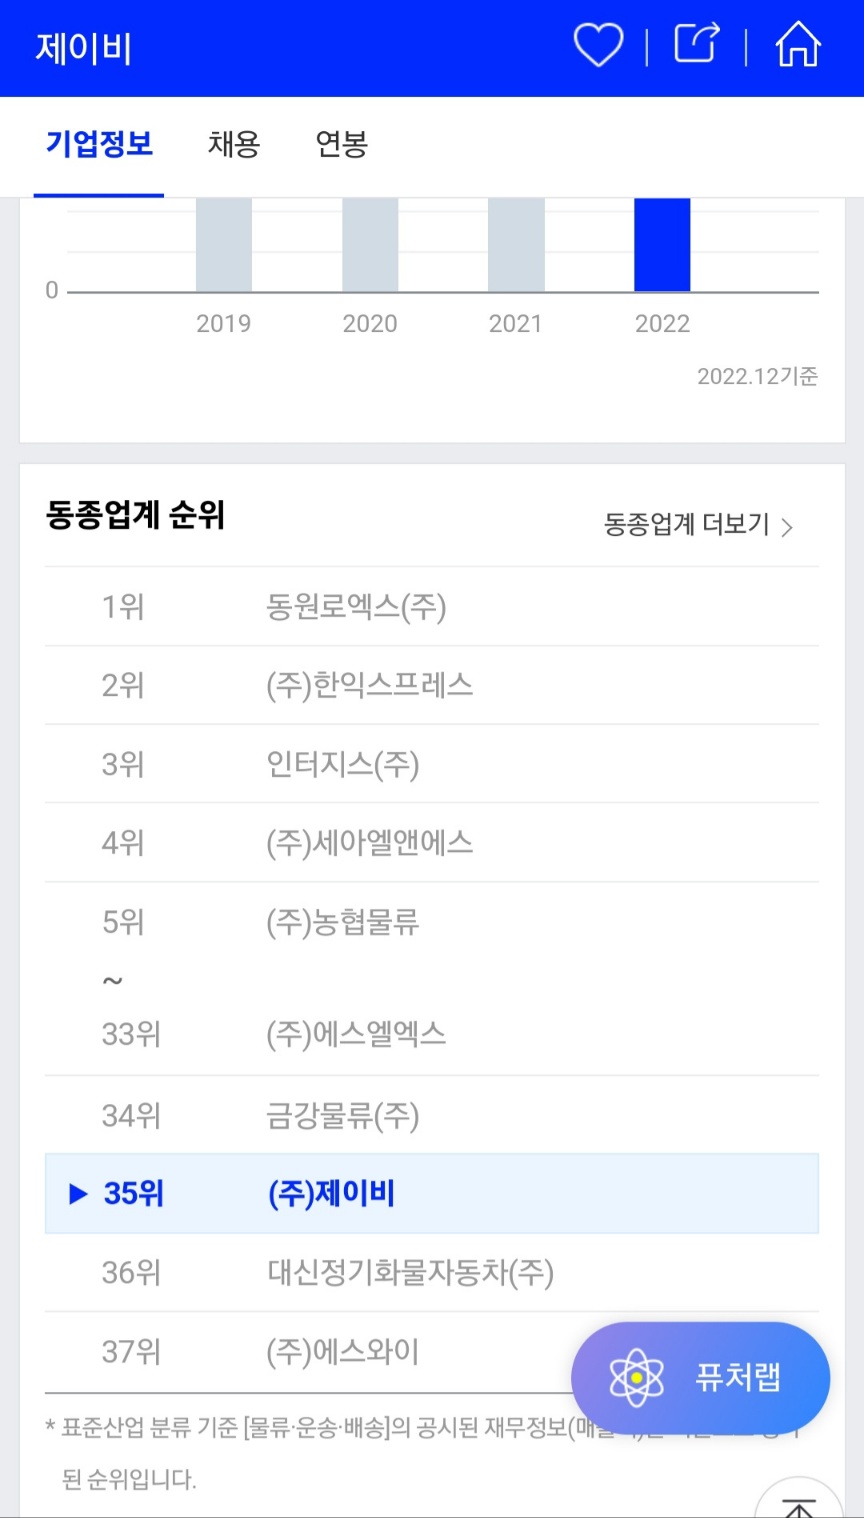Tap the scroll-to-top arrow icon

pos(798,1504)
